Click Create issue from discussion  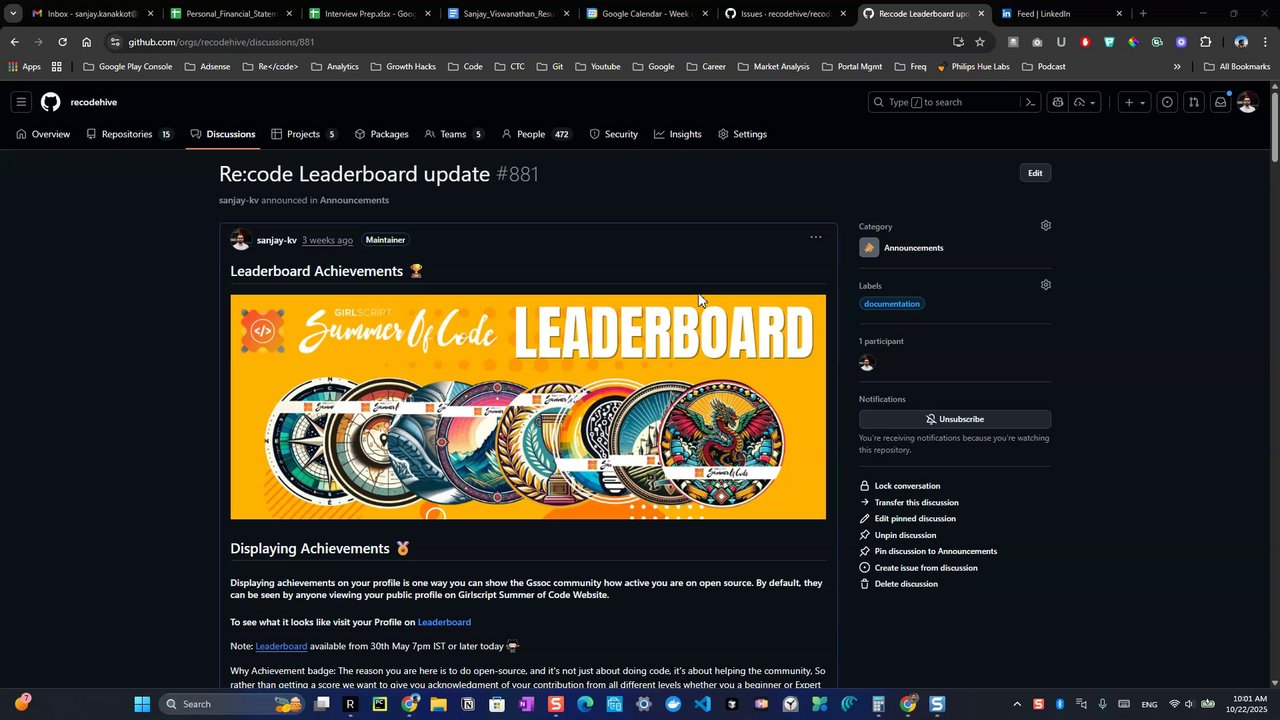919,568
